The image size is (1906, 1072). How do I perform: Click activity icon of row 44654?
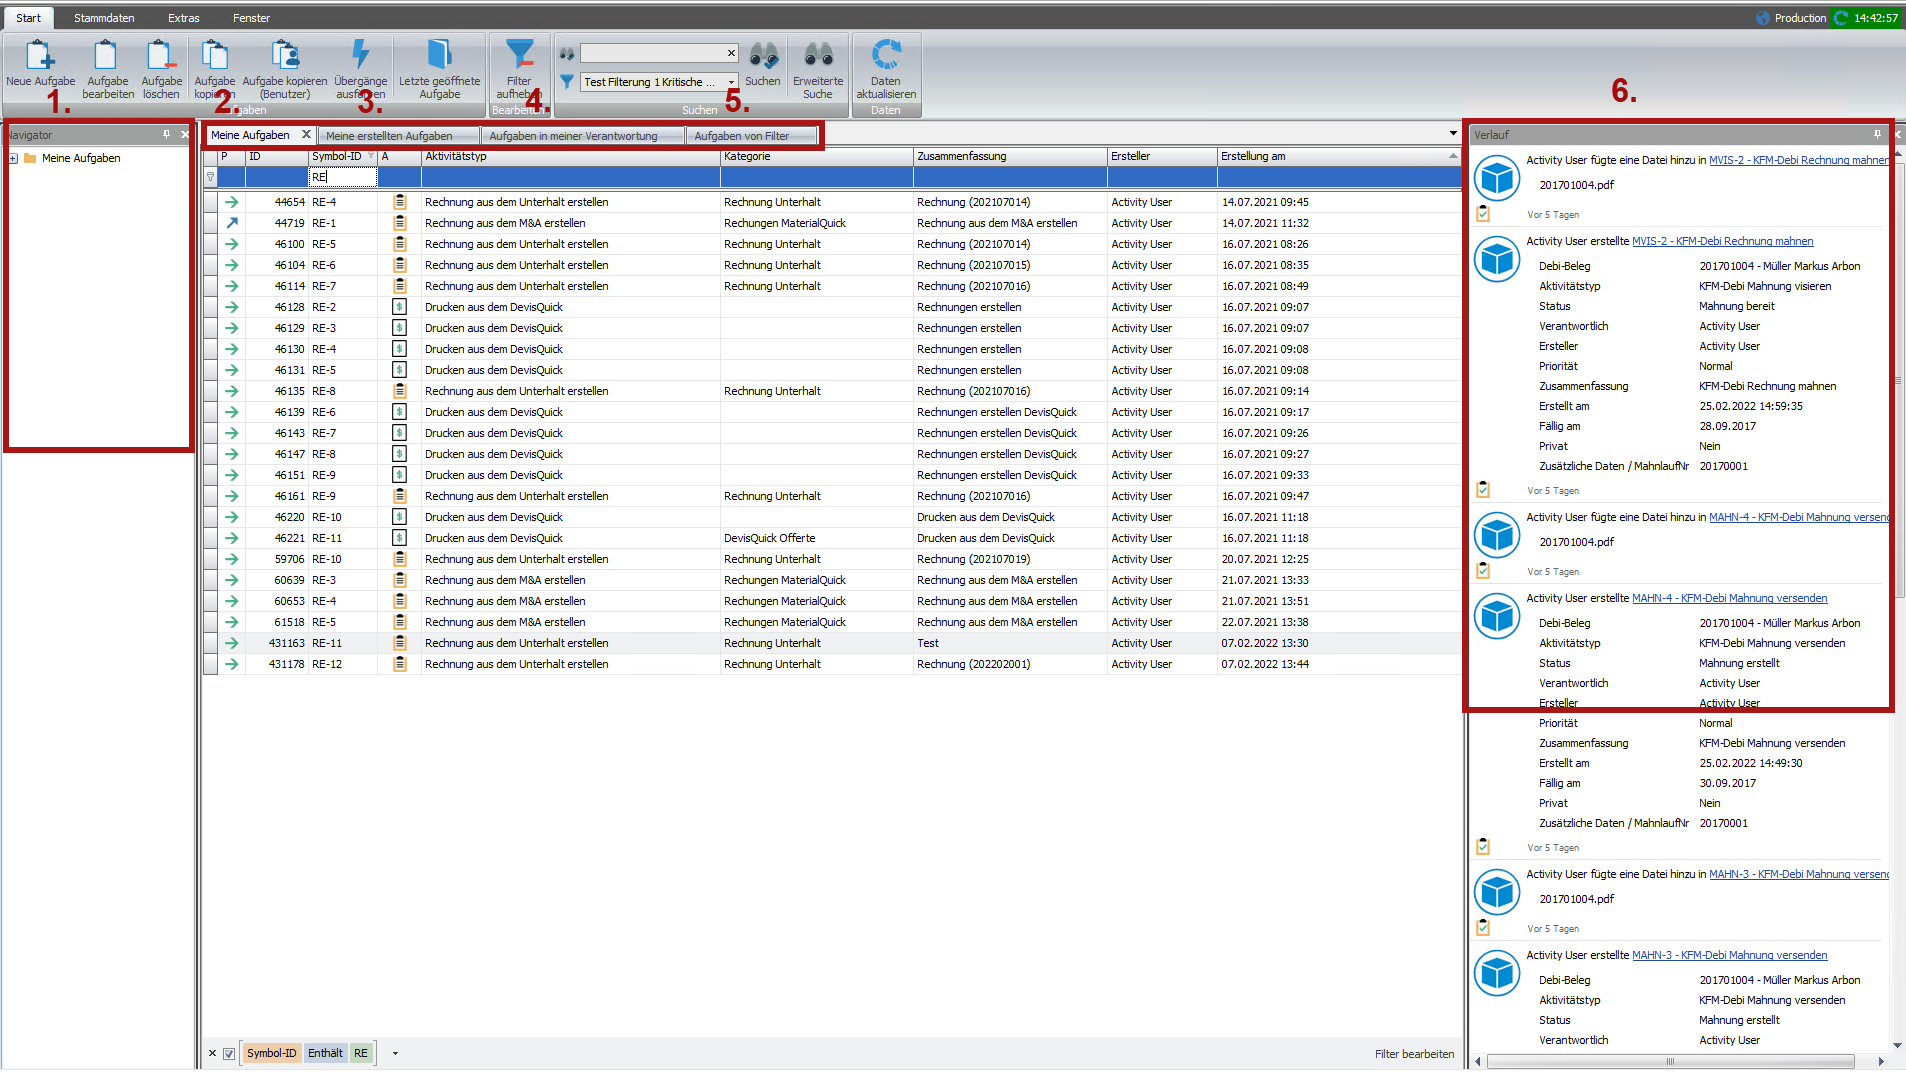[399, 202]
